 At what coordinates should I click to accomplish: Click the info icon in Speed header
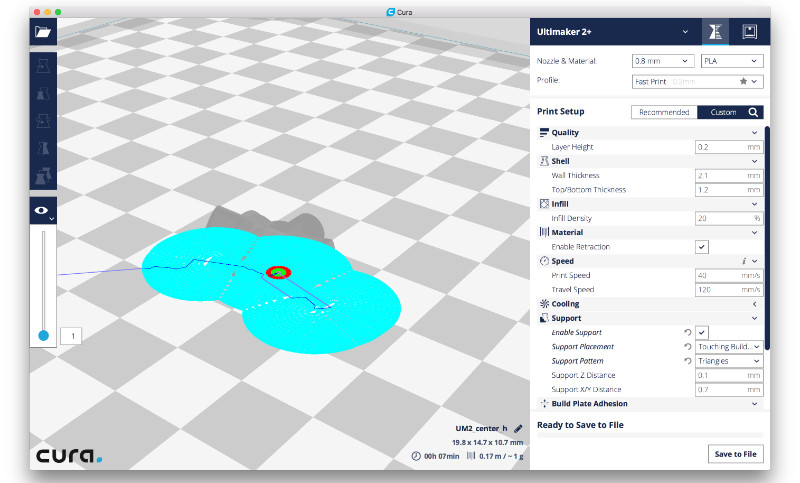[x=744, y=261]
